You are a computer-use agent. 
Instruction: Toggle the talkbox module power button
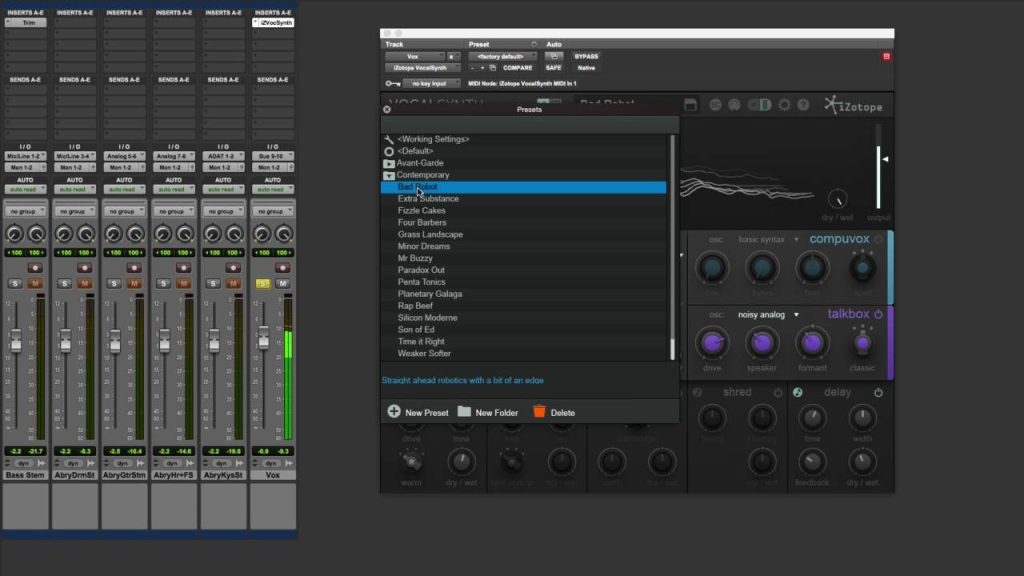click(x=878, y=315)
